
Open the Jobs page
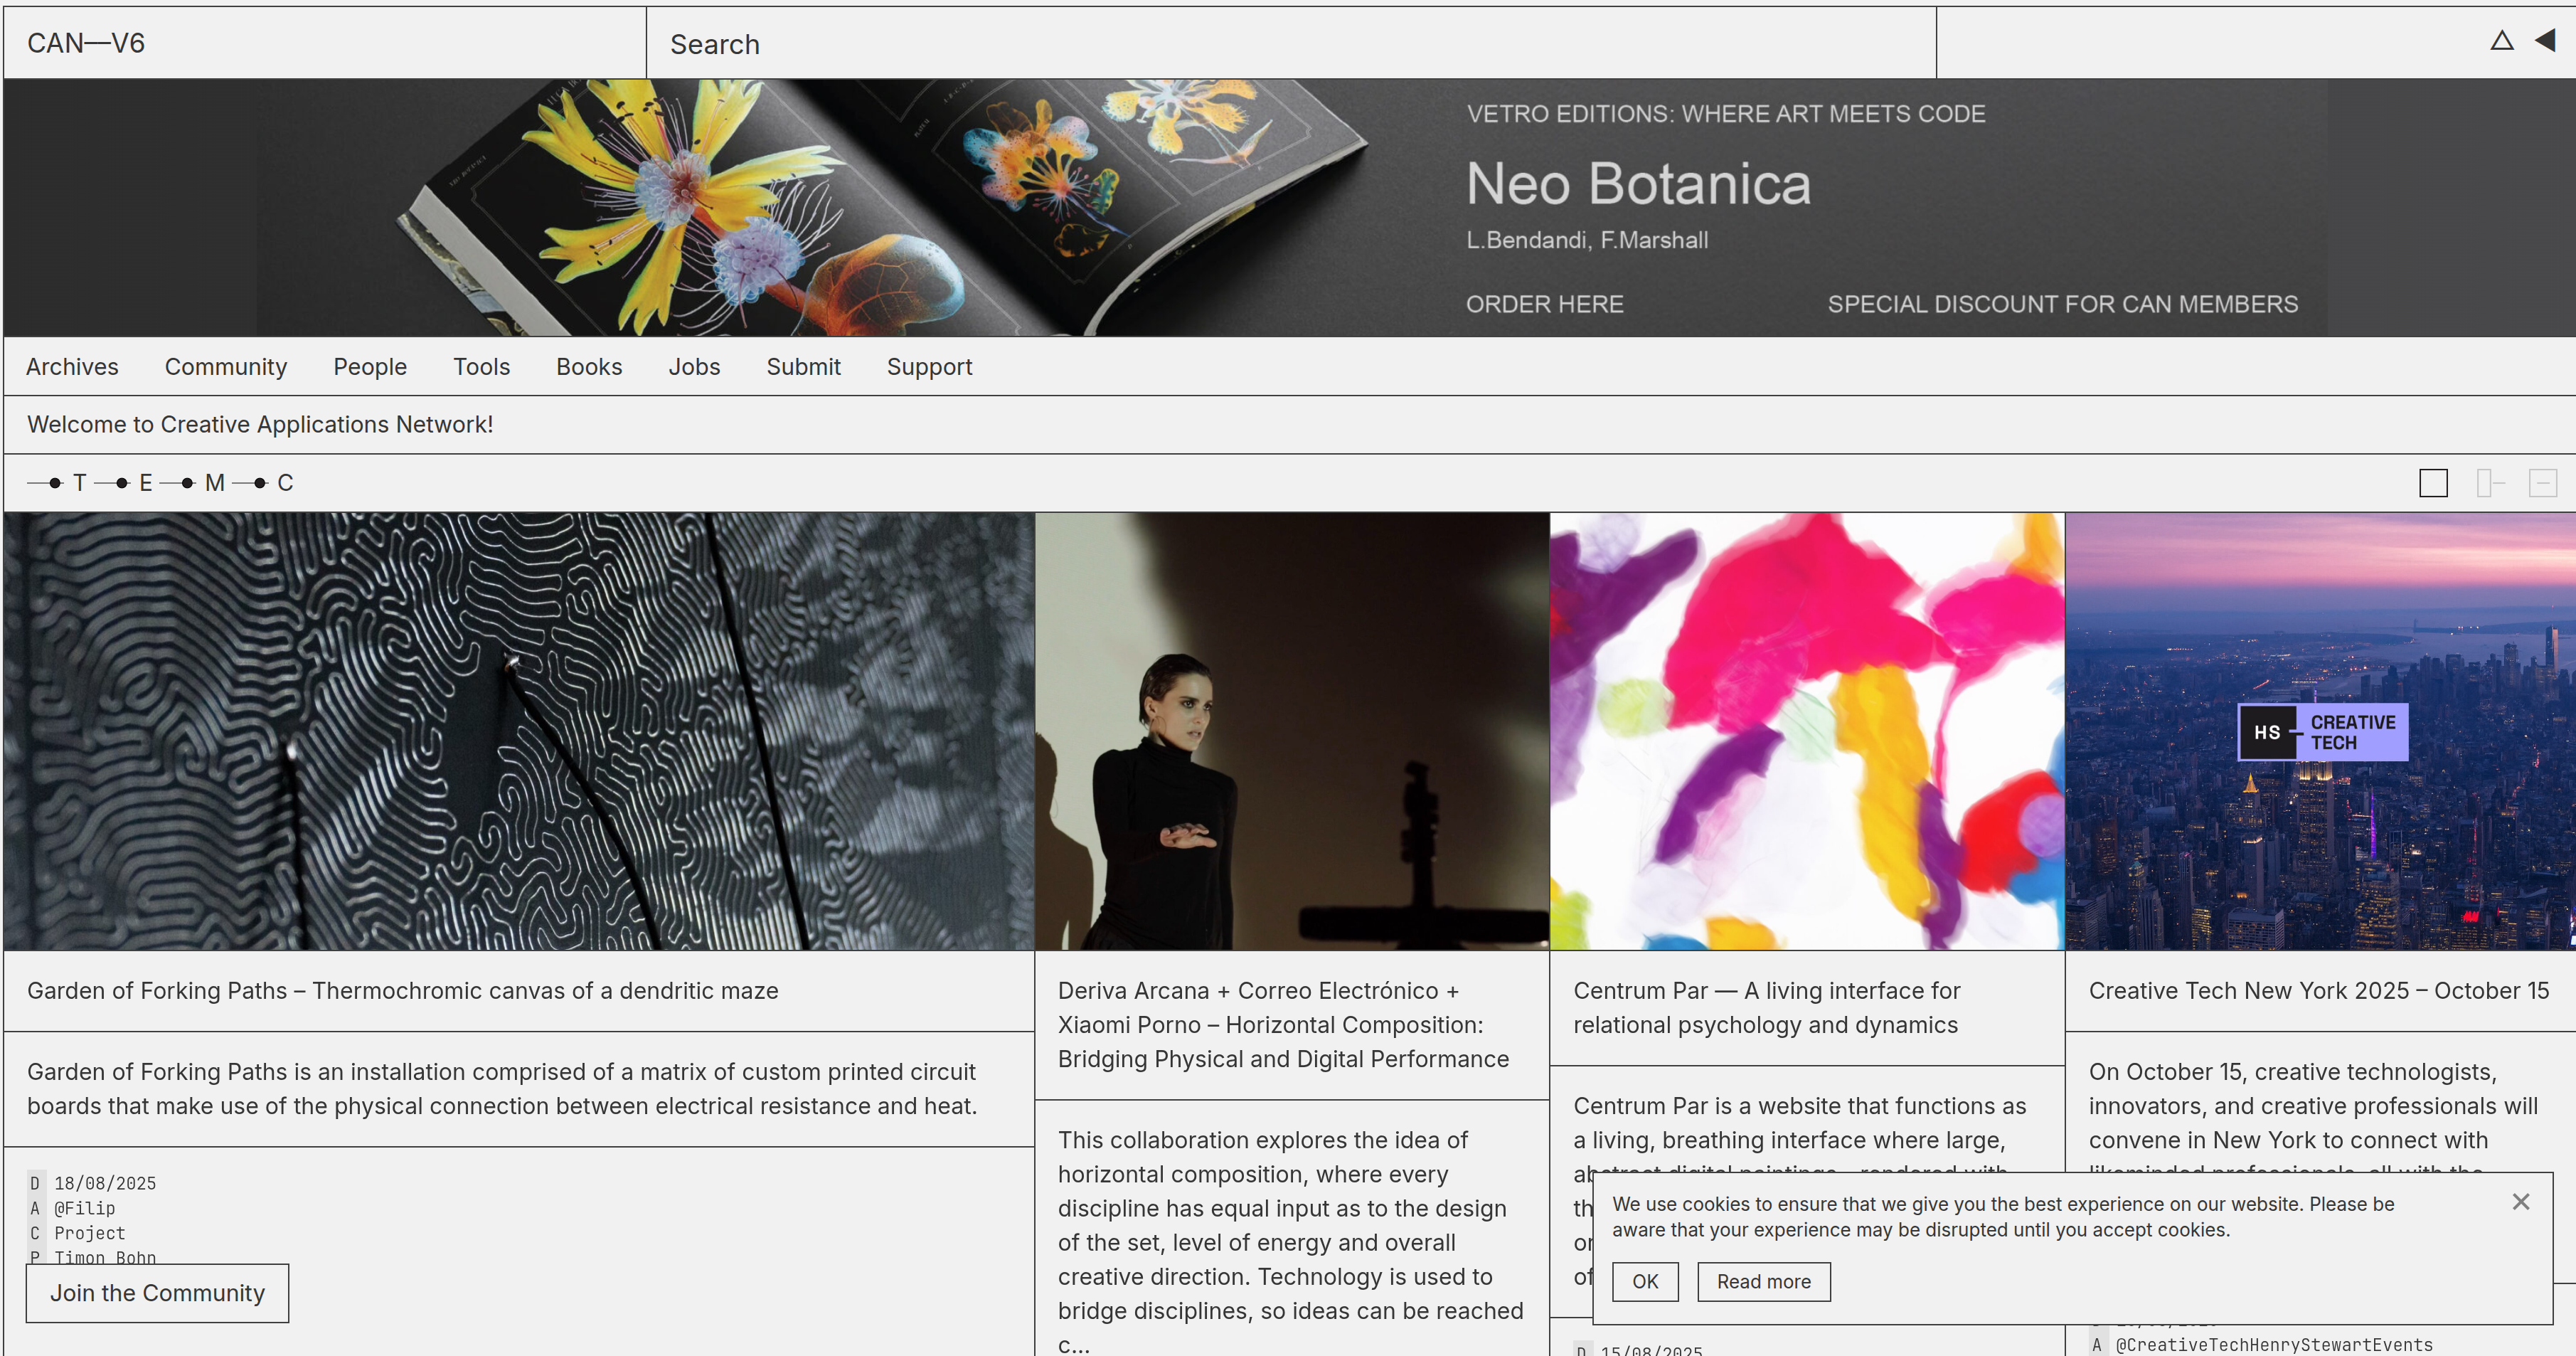[x=694, y=367]
